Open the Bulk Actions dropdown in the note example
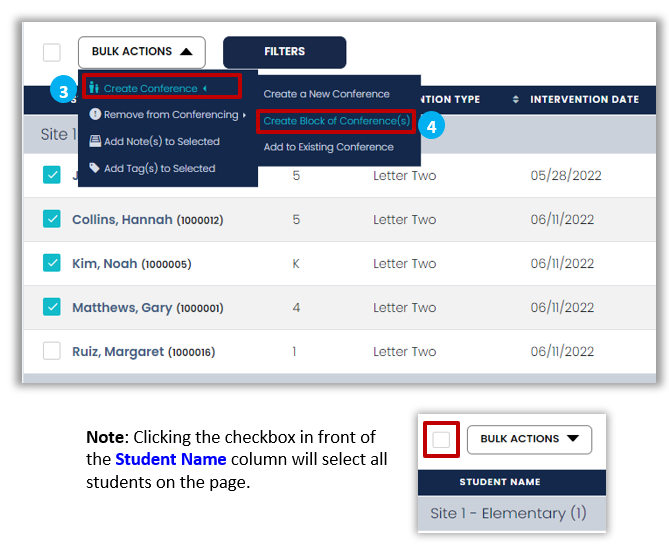669x548 pixels. (x=529, y=439)
